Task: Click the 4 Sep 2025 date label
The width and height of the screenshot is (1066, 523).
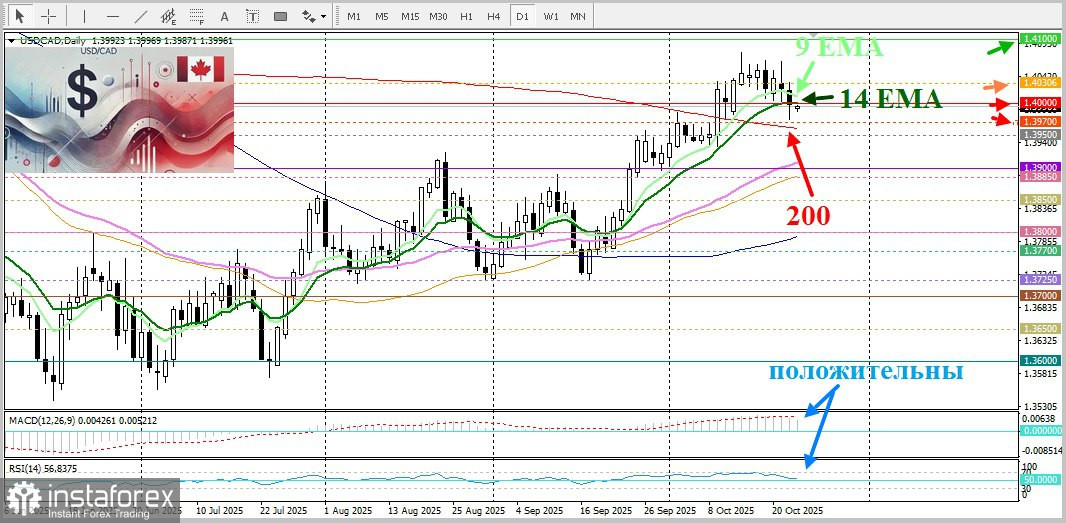Action: (x=541, y=510)
